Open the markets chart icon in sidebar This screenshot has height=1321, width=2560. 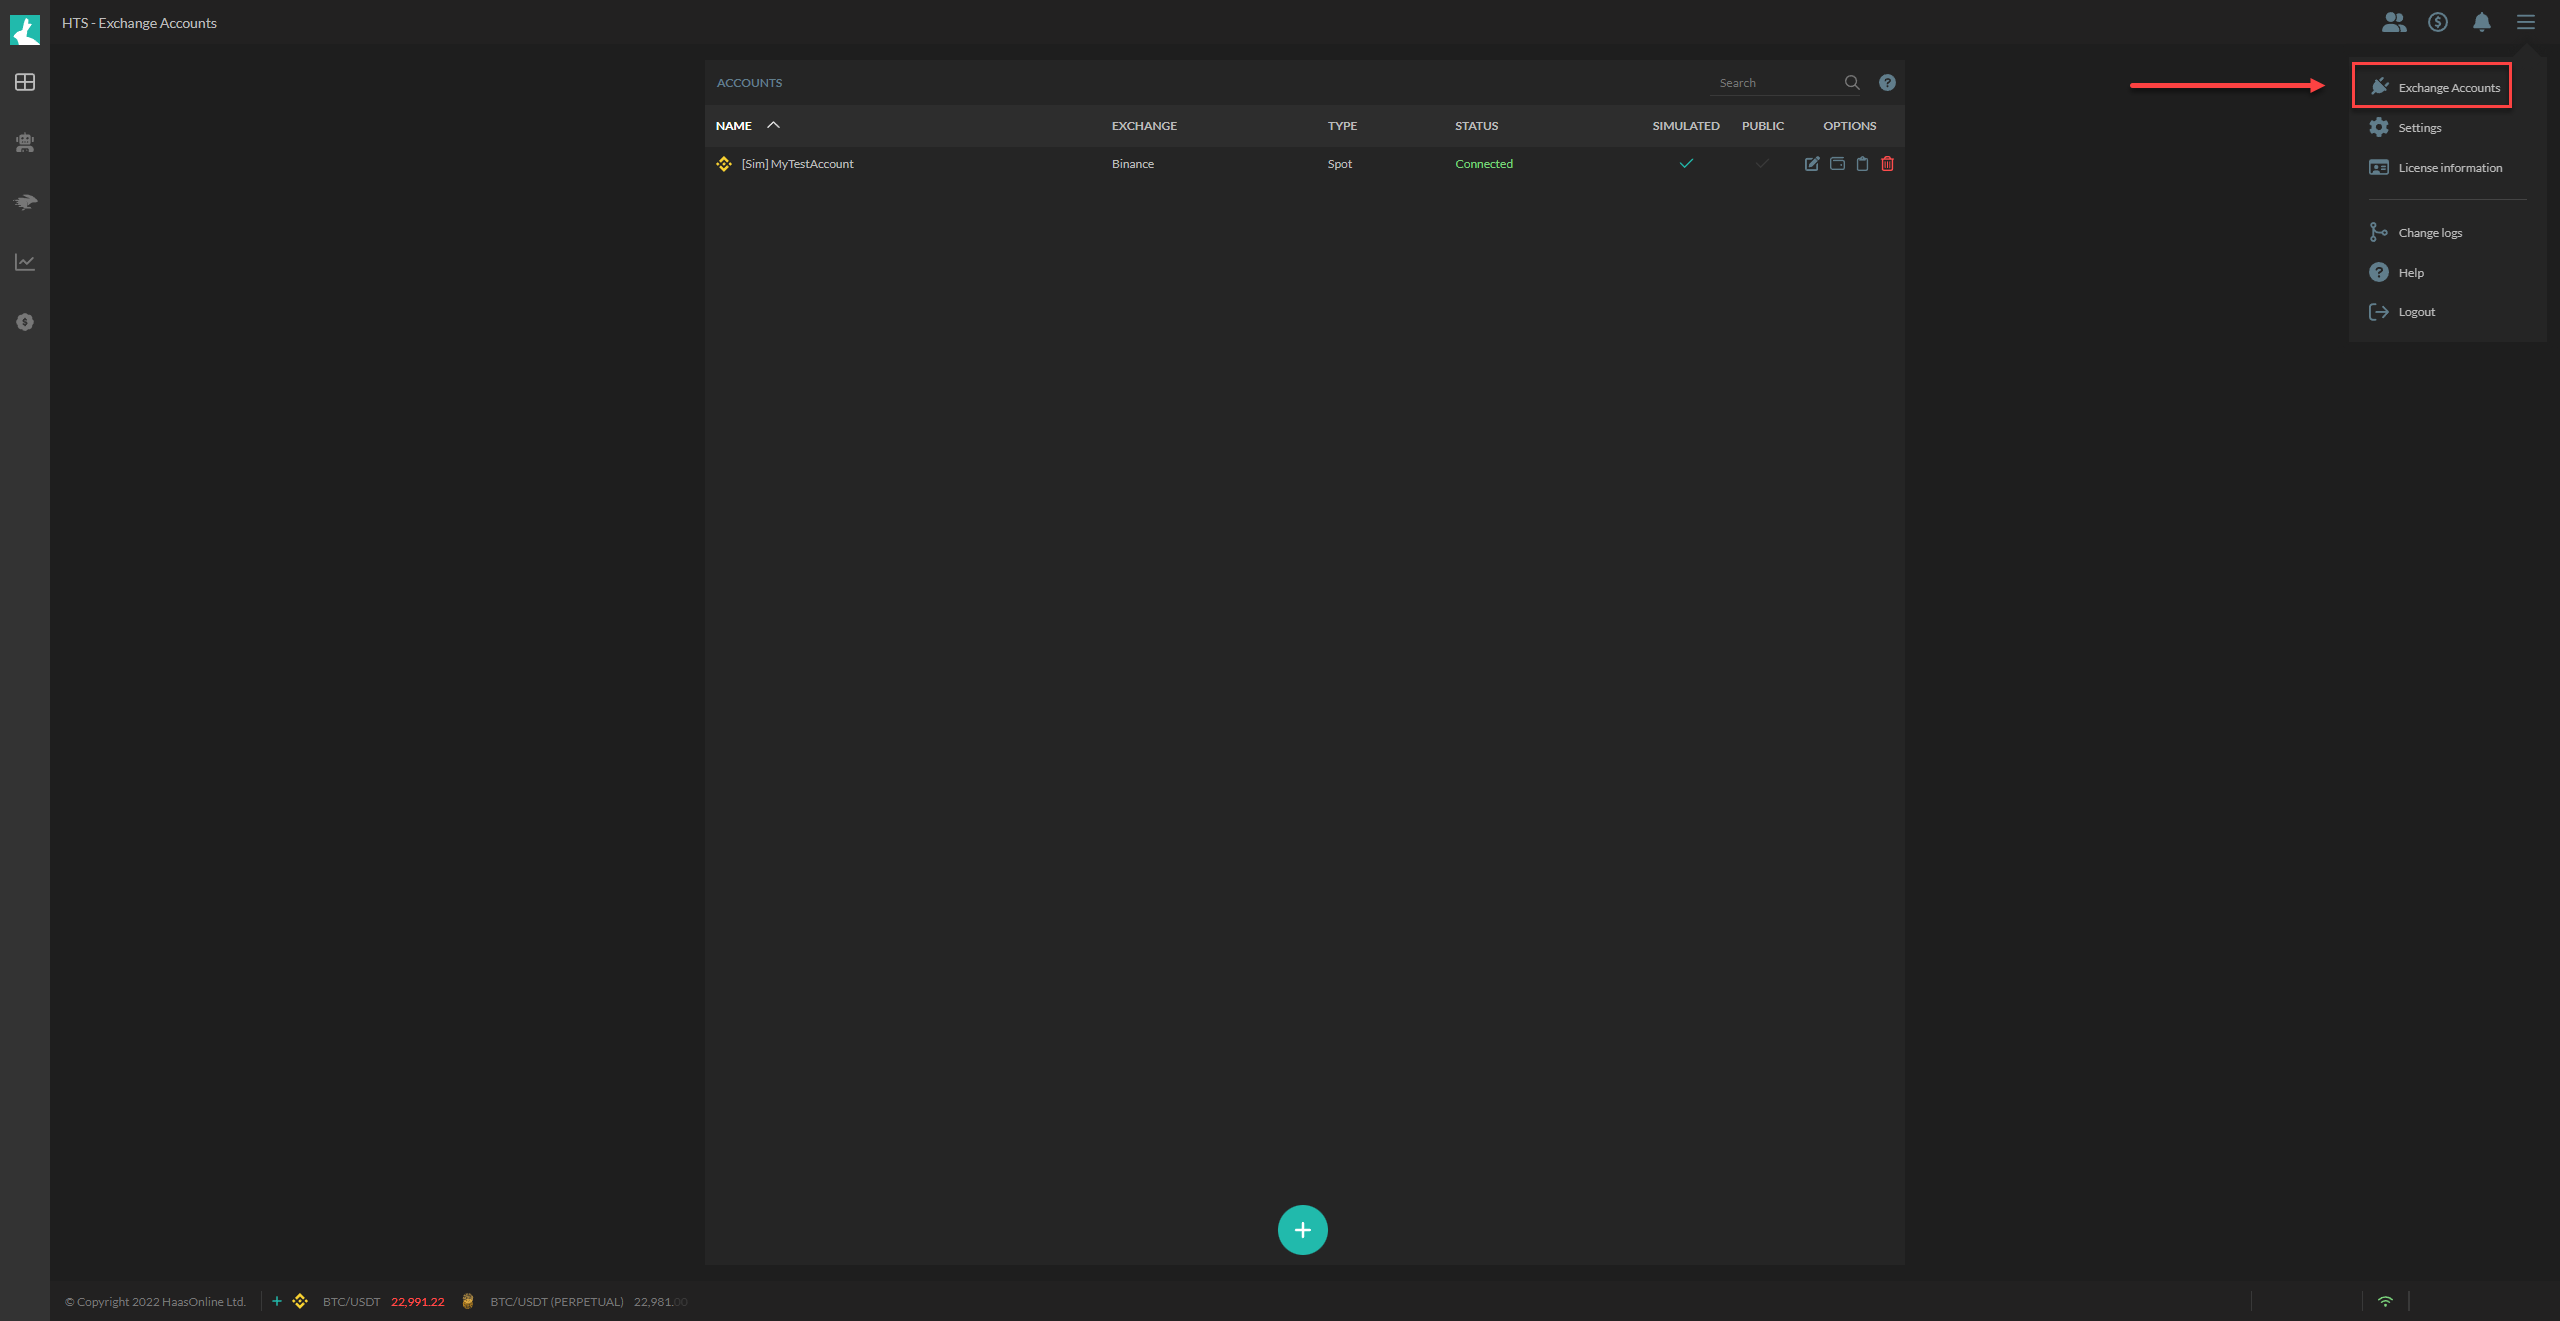tap(24, 262)
